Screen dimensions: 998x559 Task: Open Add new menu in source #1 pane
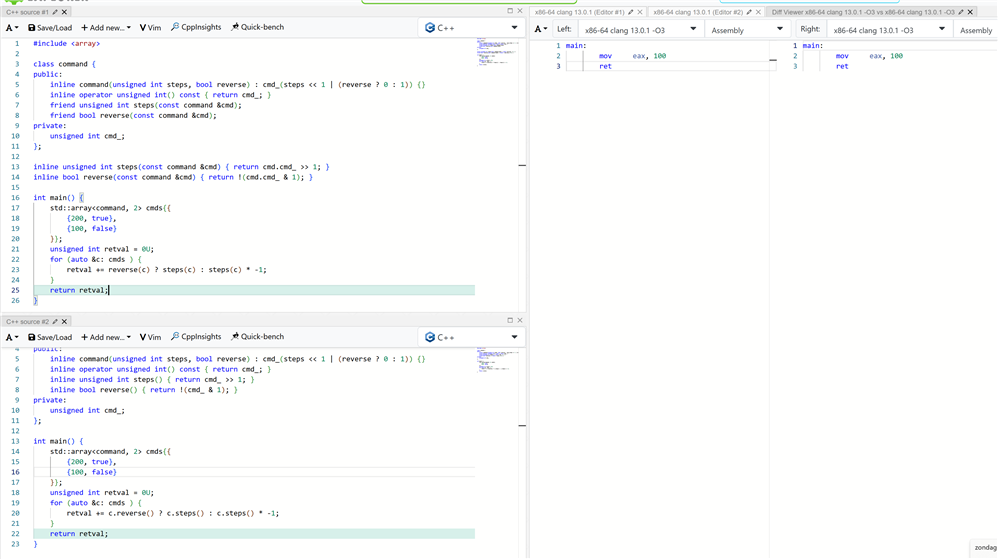point(106,28)
